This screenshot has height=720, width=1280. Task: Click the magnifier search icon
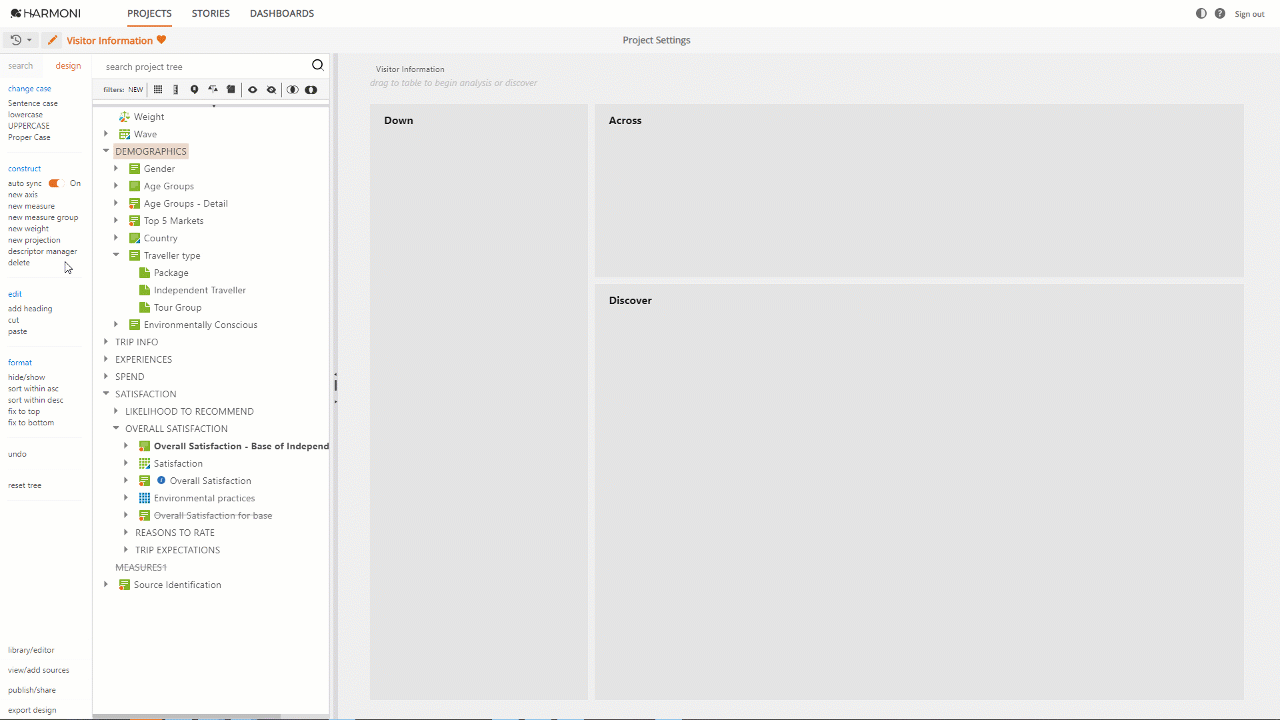(318, 66)
